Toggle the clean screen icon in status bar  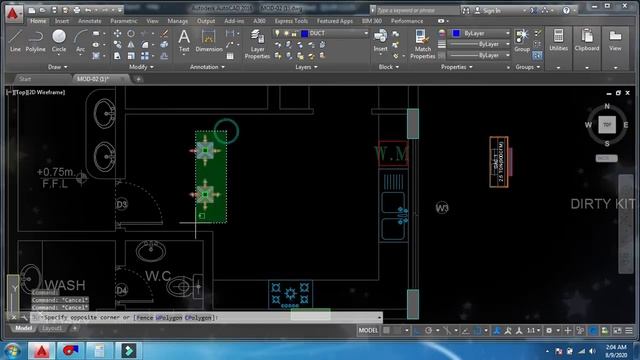pyautogui.click(x=618, y=330)
